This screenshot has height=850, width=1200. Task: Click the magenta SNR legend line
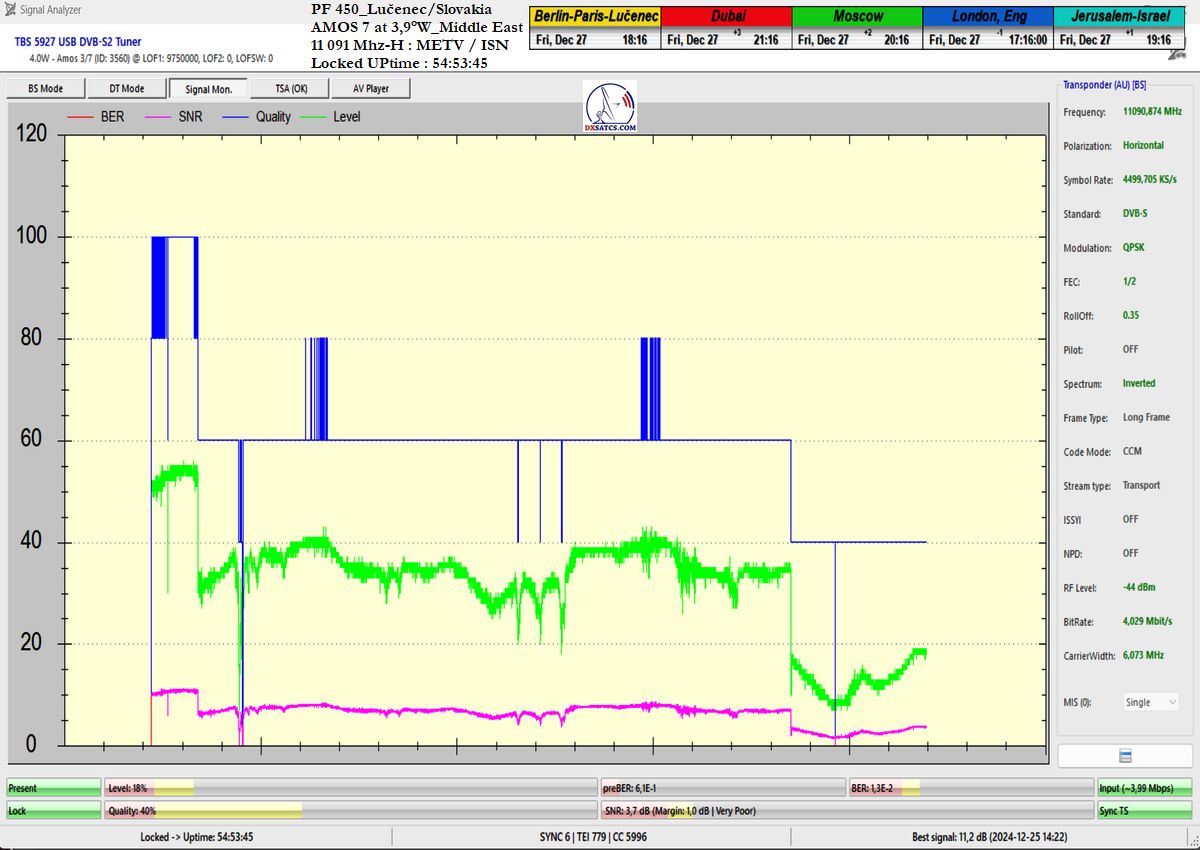click(x=157, y=117)
